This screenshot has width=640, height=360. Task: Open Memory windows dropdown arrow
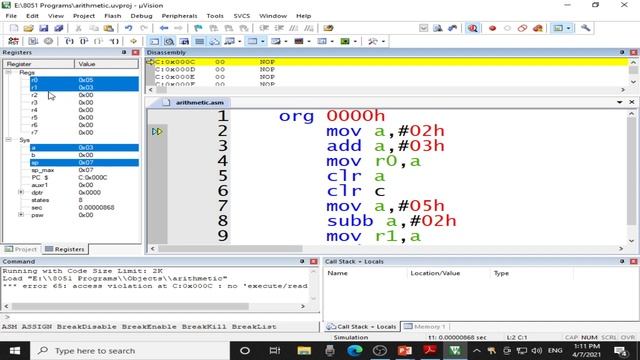click(263, 41)
